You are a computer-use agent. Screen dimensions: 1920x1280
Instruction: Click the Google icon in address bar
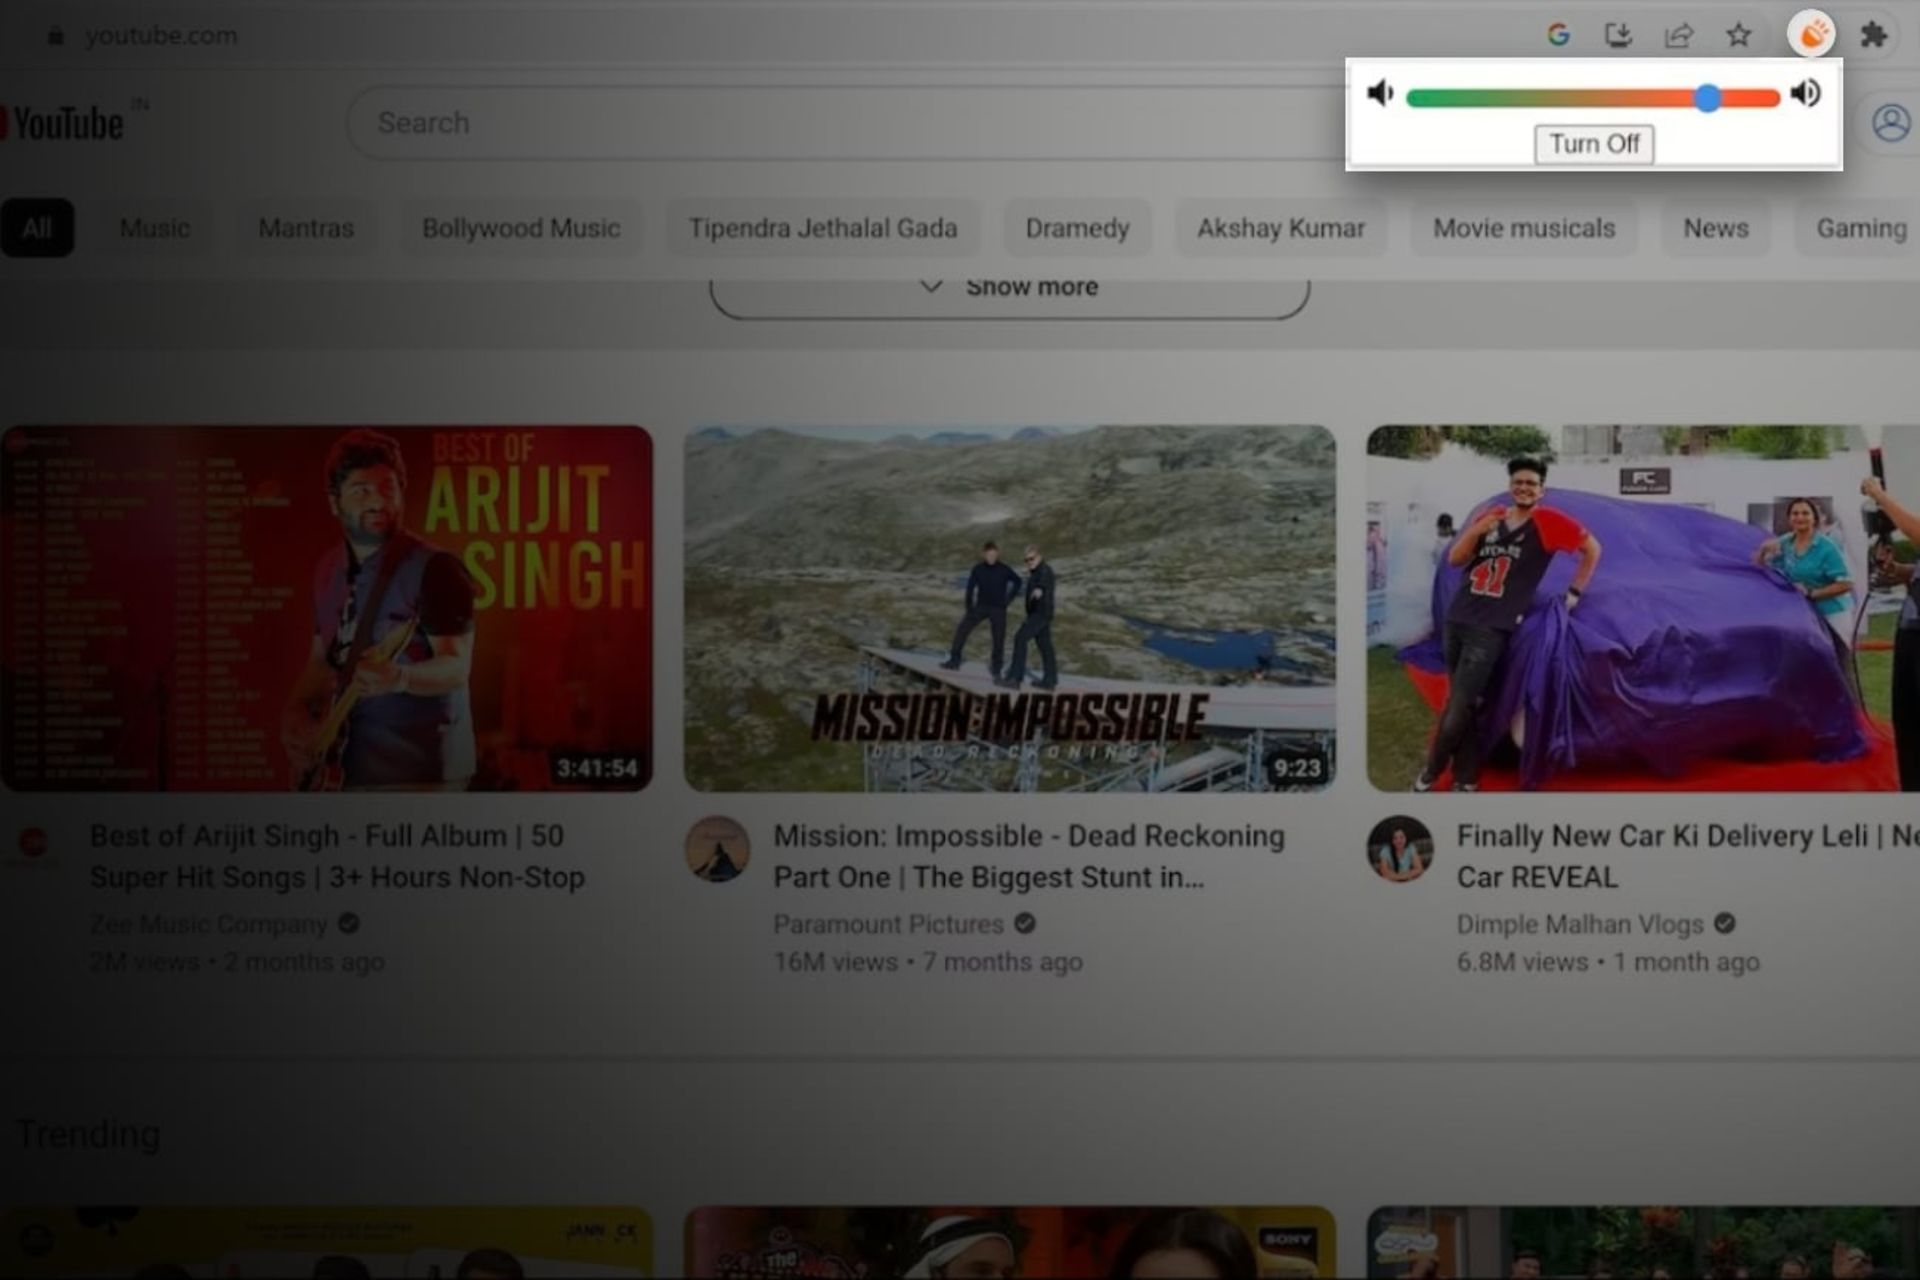1557,35
